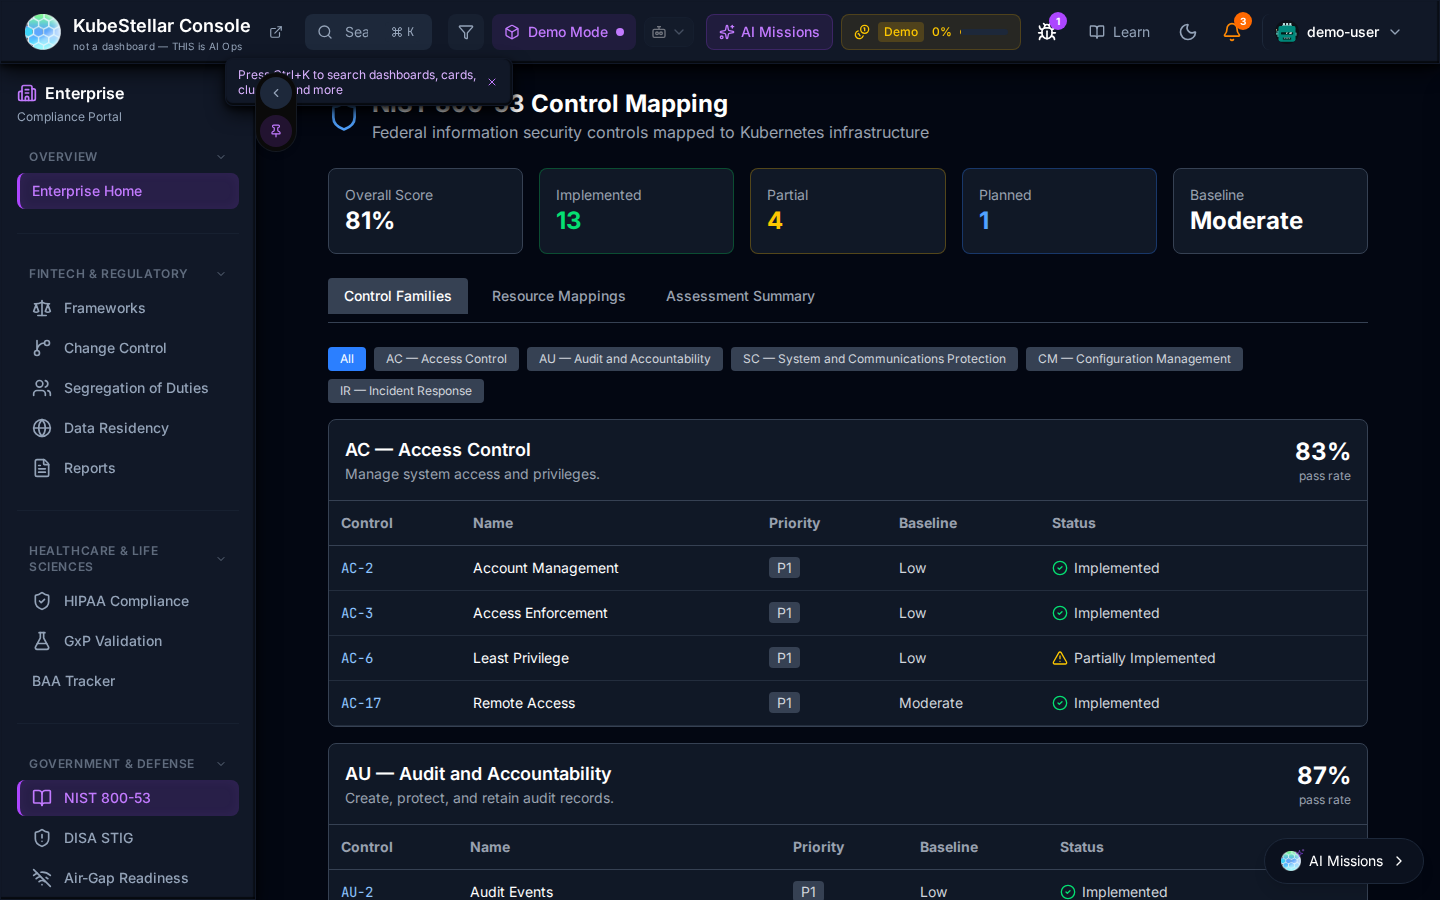This screenshot has height=900, width=1440.
Task: Open KubeStellar Console external link icon
Action: (x=276, y=32)
